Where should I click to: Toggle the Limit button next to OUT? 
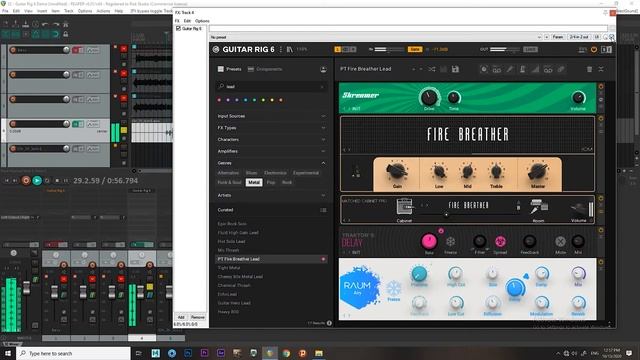[x=530, y=49]
